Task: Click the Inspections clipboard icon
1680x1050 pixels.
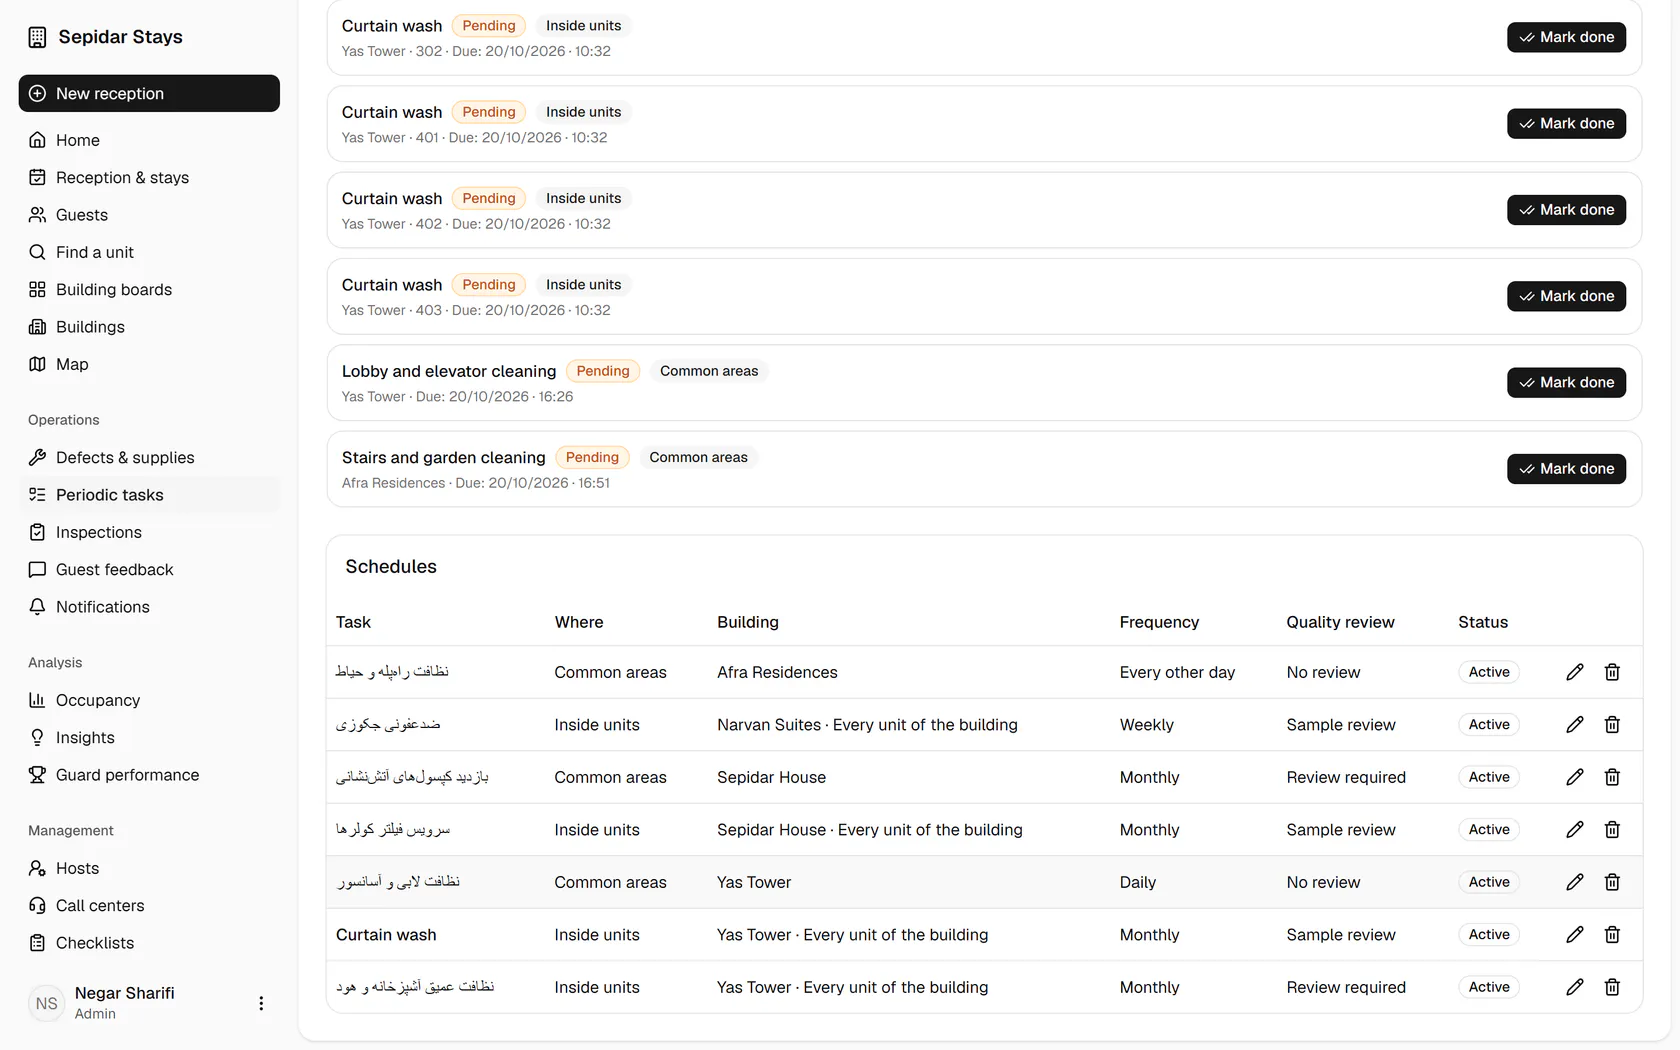Action: tap(37, 532)
